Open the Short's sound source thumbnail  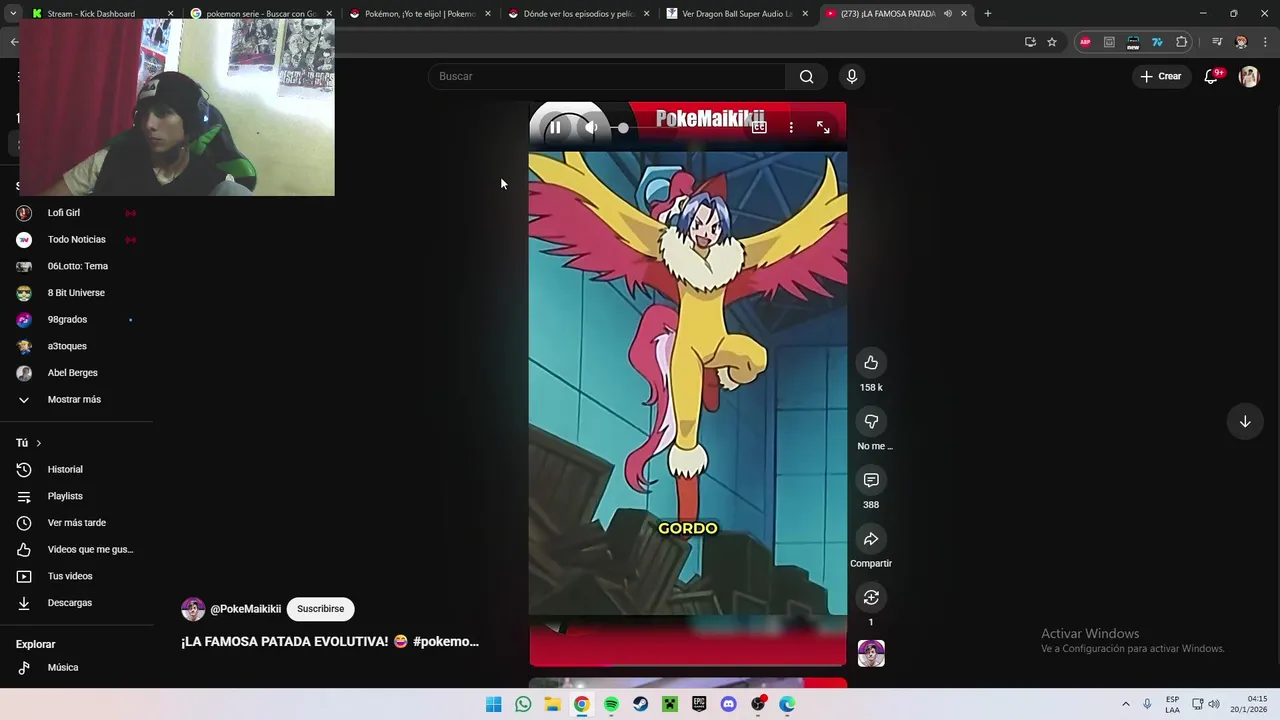pyautogui.click(x=871, y=653)
